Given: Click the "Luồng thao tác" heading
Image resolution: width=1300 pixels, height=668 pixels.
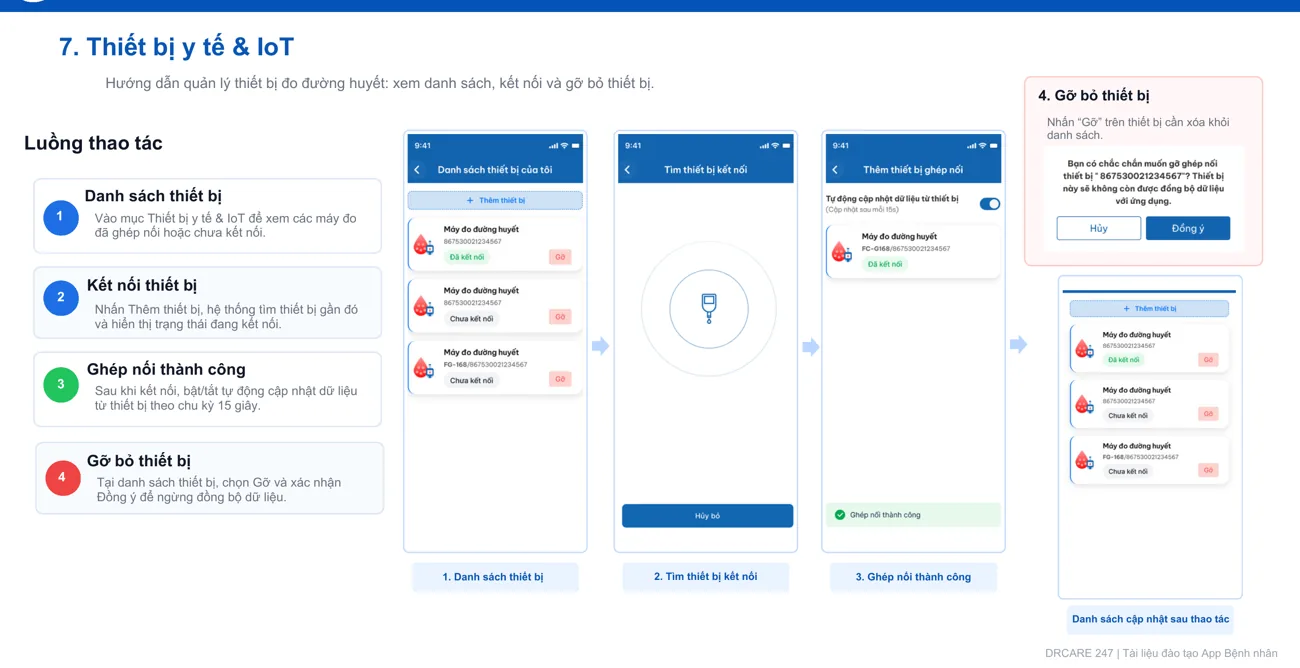Looking at the screenshot, I should click(x=93, y=143).
